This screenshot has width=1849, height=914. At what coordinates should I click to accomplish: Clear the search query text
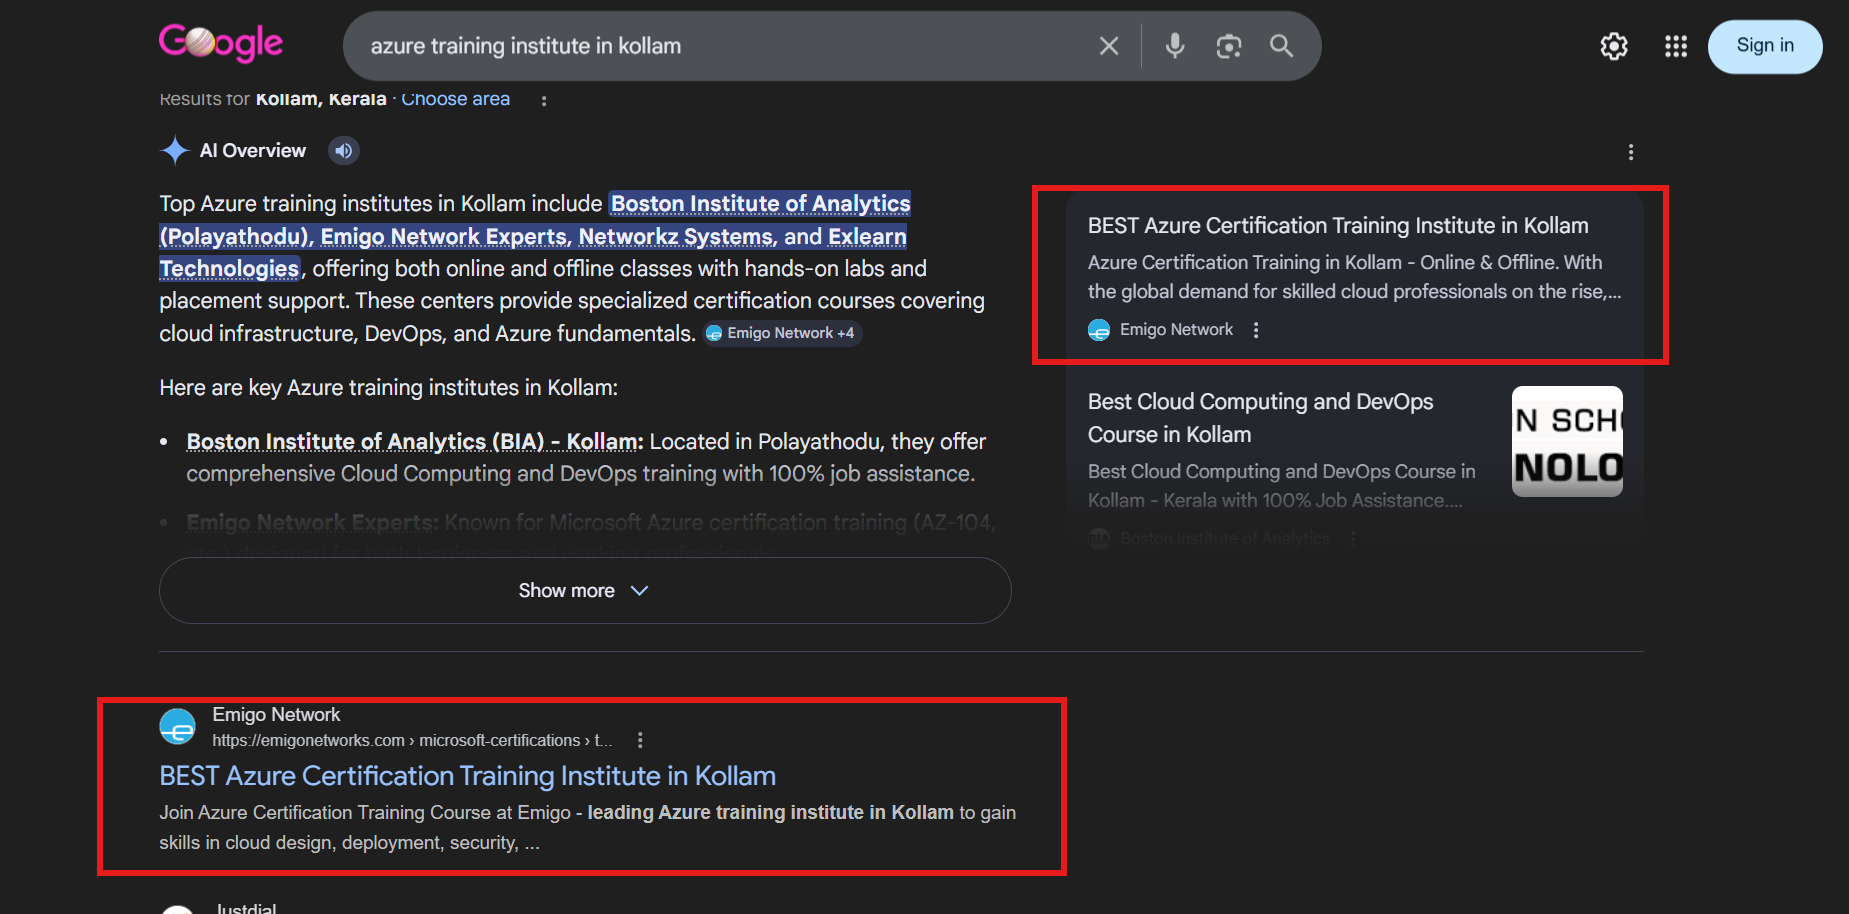[x=1108, y=46]
